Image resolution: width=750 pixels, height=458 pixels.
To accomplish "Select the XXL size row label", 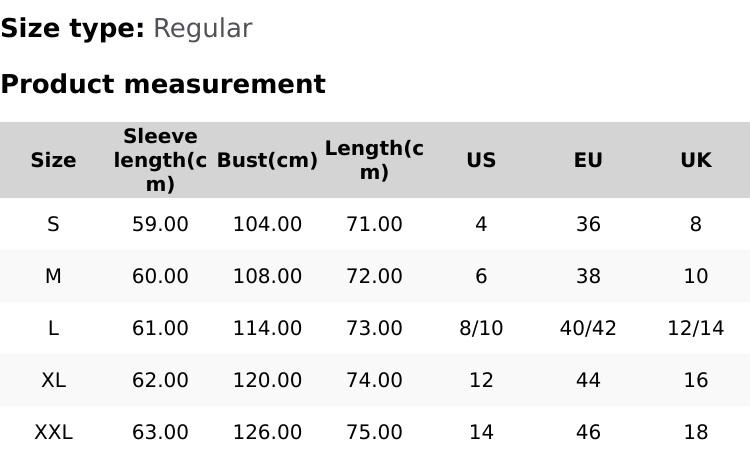I will click(53, 432).
